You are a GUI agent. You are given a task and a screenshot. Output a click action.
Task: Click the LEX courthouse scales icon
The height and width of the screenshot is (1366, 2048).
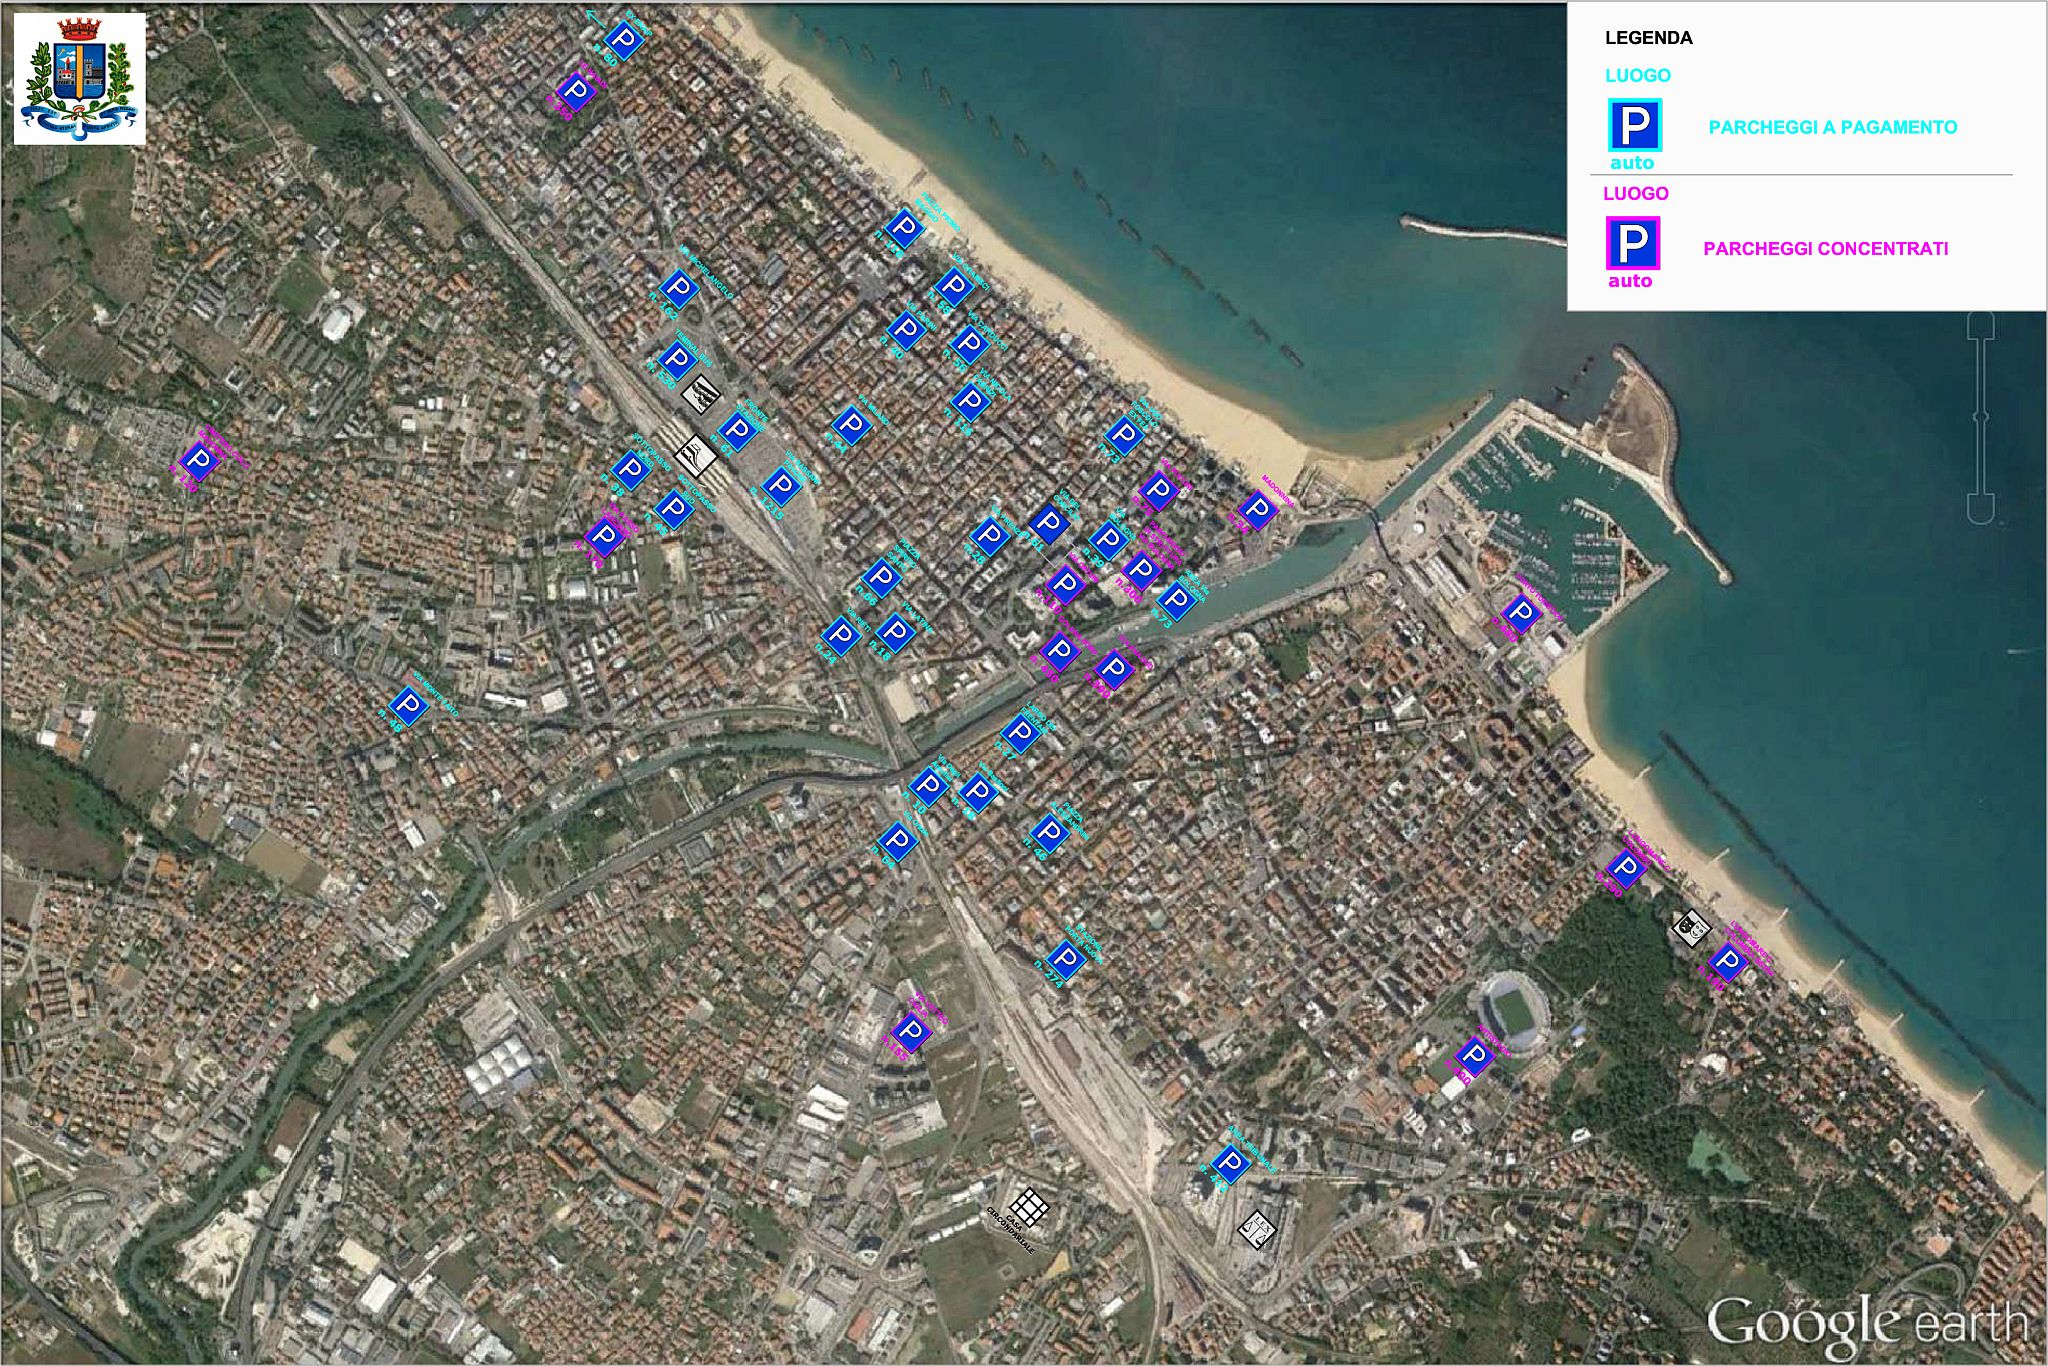point(1257,1228)
